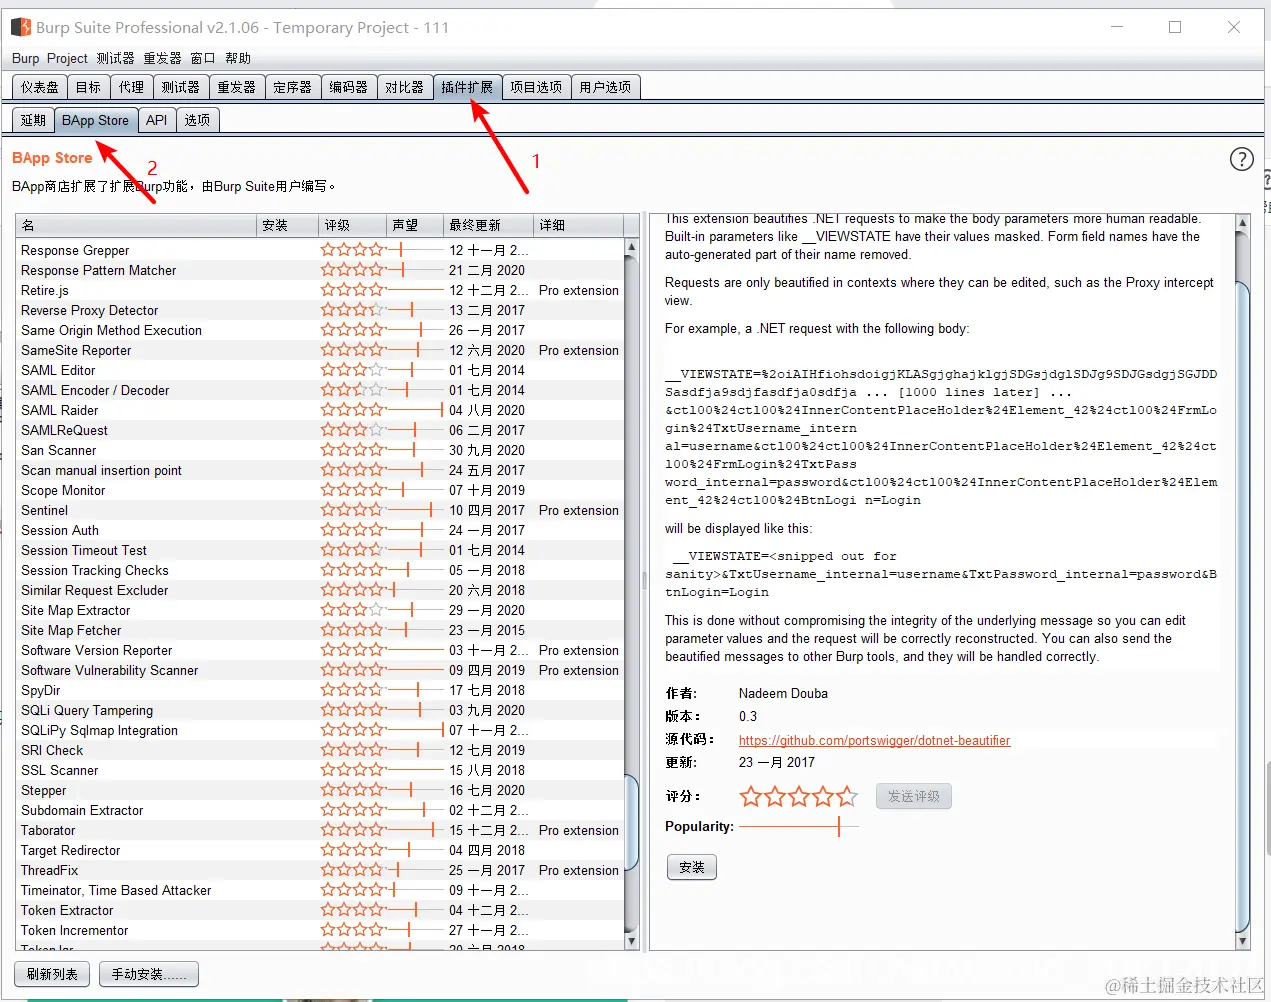Open the 选项 sub-tab
1271x1002 pixels.
(197, 120)
